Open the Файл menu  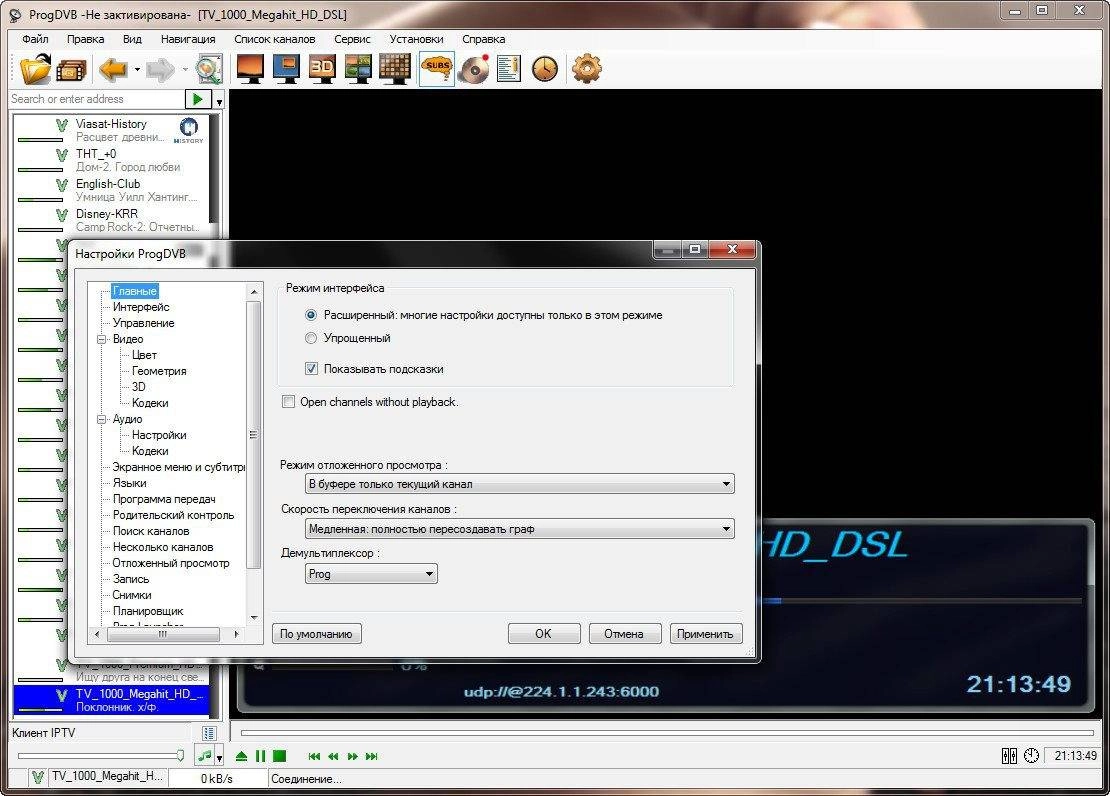(x=35, y=39)
